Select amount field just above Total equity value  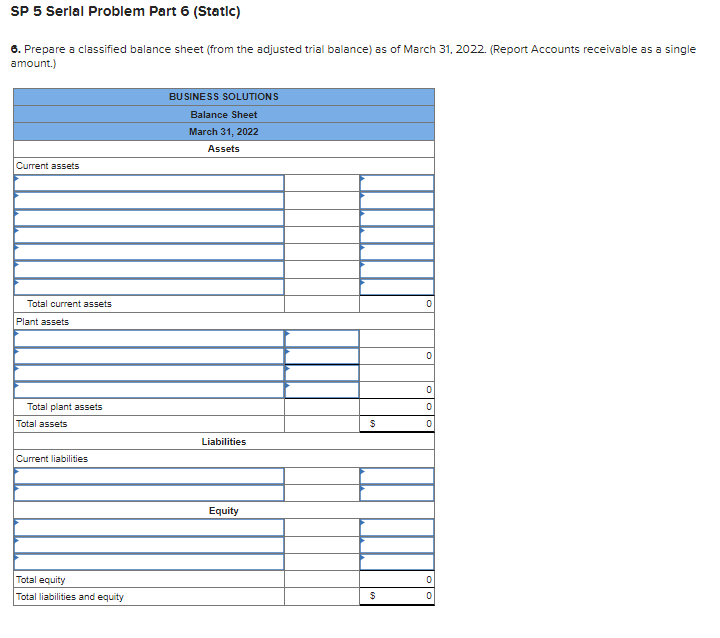(x=397, y=562)
